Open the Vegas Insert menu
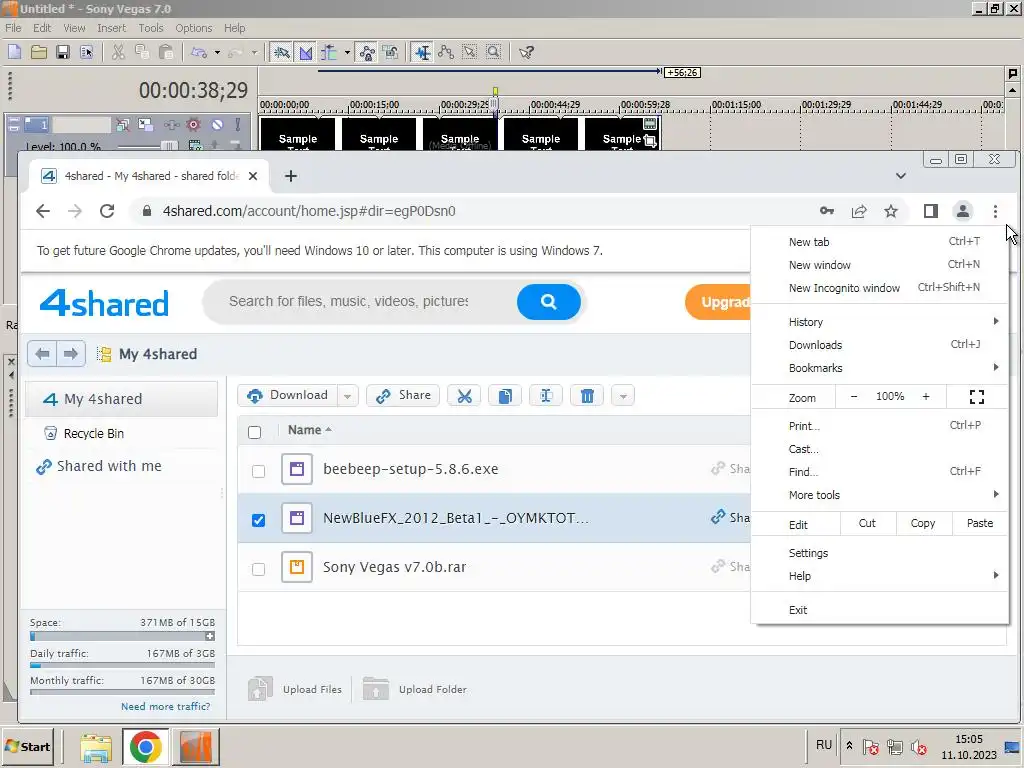The width and height of the screenshot is (1024, 768). tap(111, 28)
